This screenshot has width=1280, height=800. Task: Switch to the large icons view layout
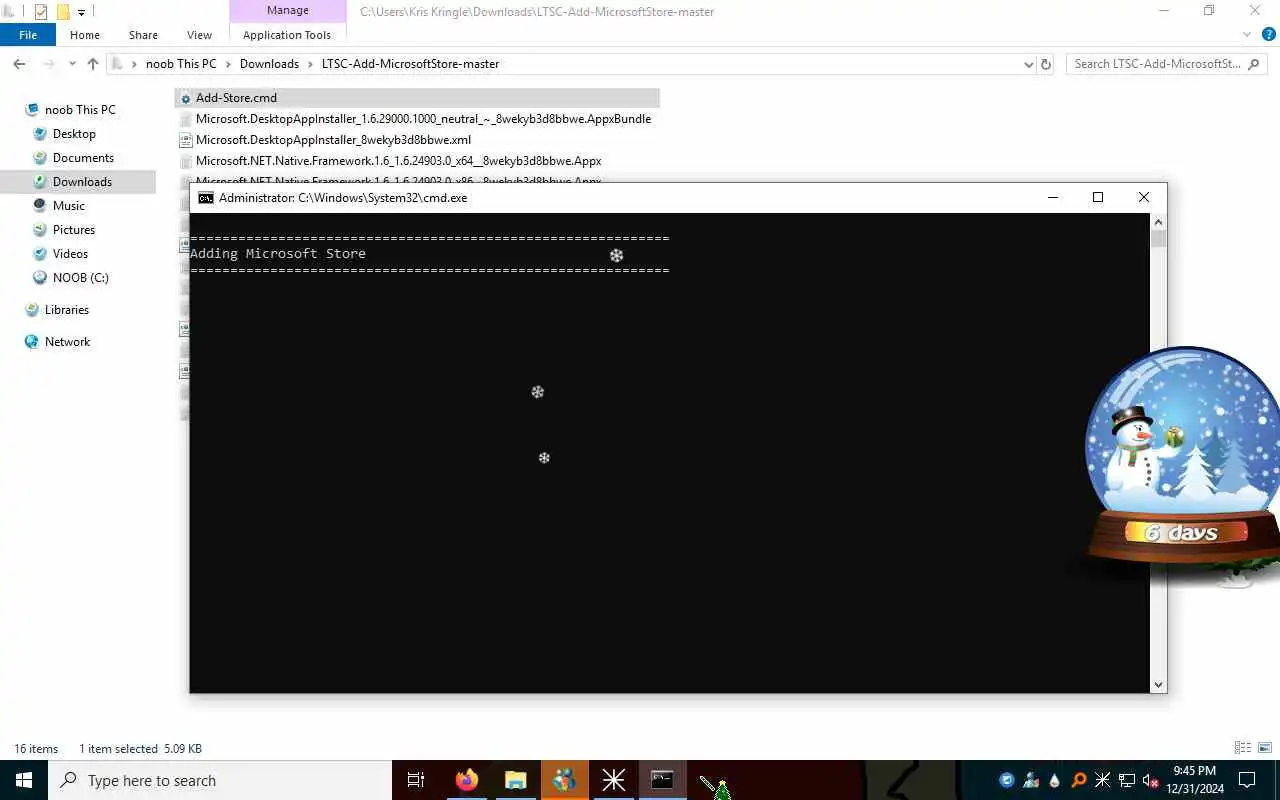[x=1264, y=748]
